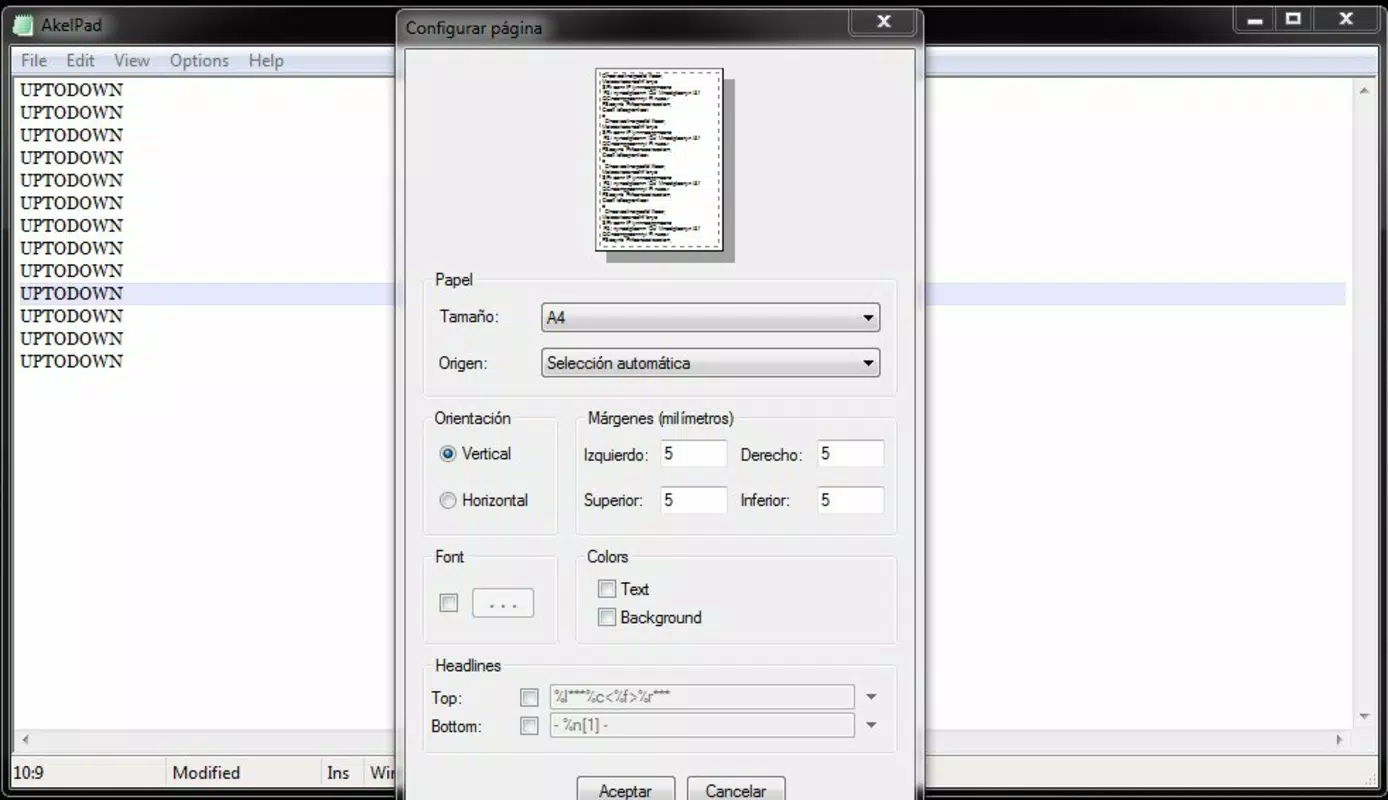The image size is (1388, 800).
Task: Enable the Bottom headline checkbox
Action: click(x=529, y=726)
